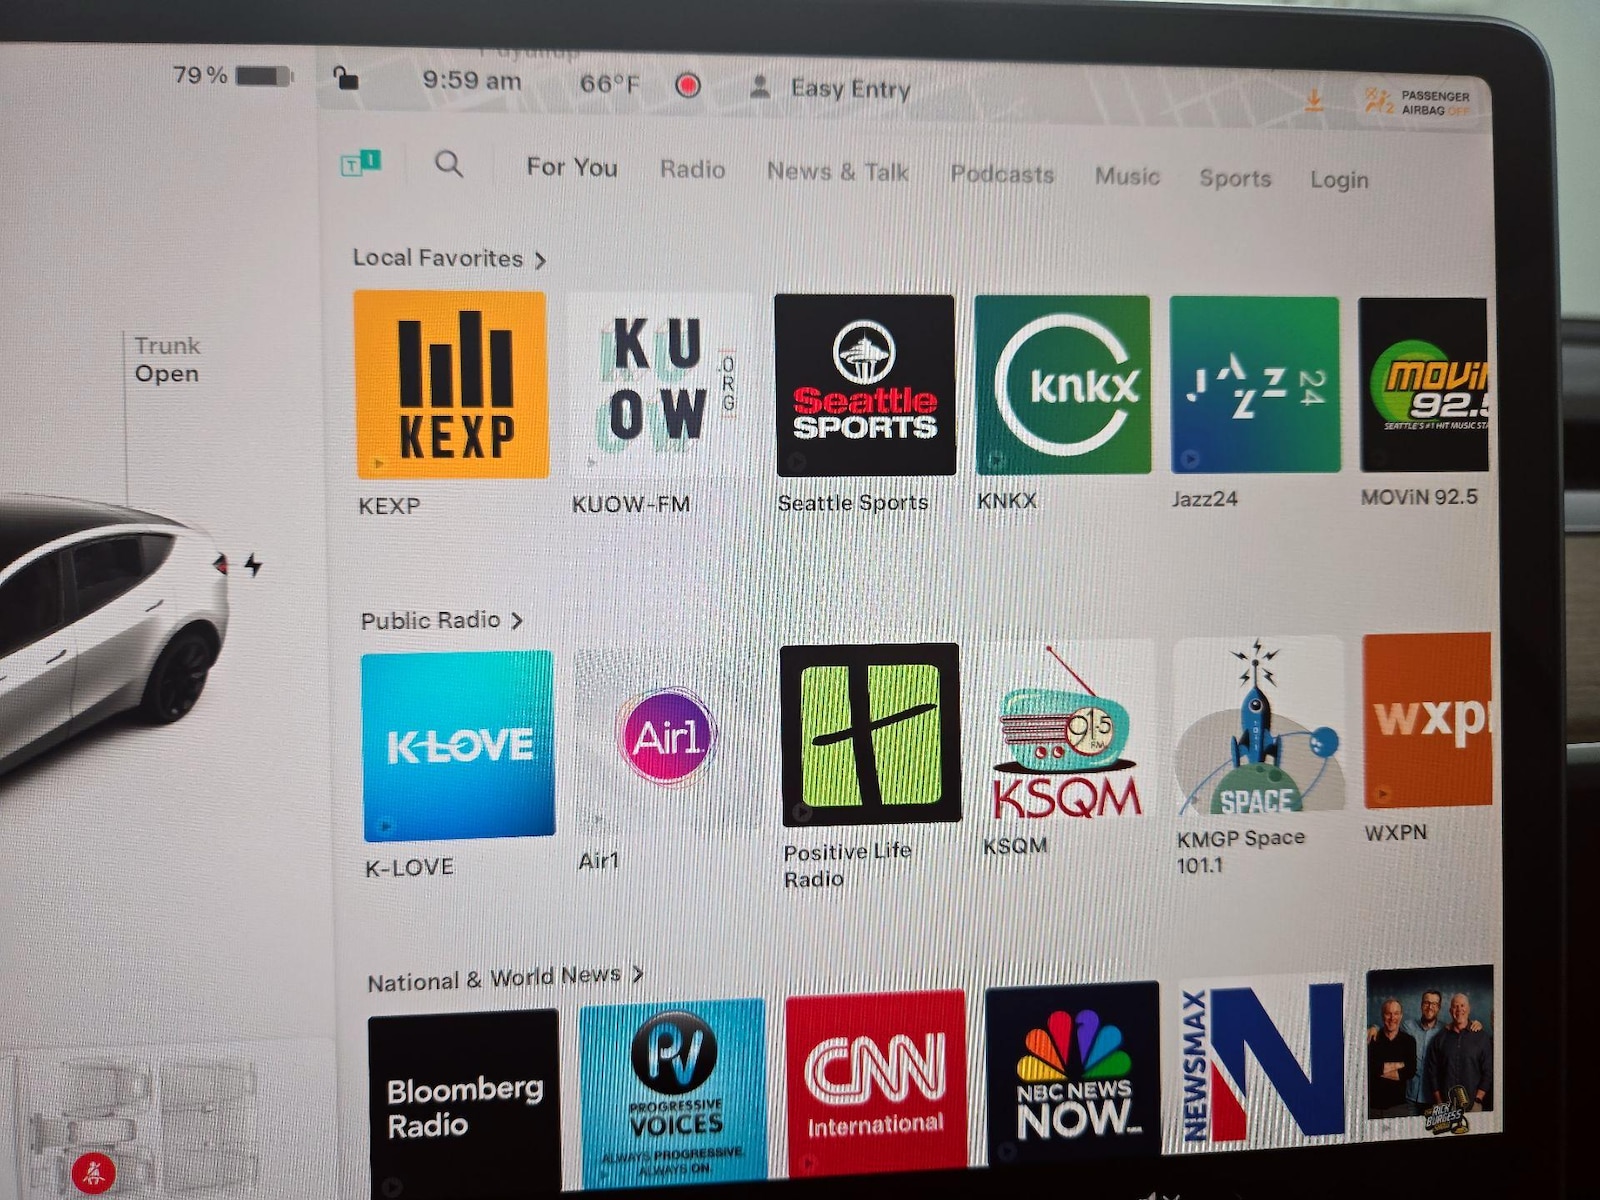The height and width of the screenshot is (1200, 1600).
Task: Select the CNN International station tile
Action: pos(875,1080)
